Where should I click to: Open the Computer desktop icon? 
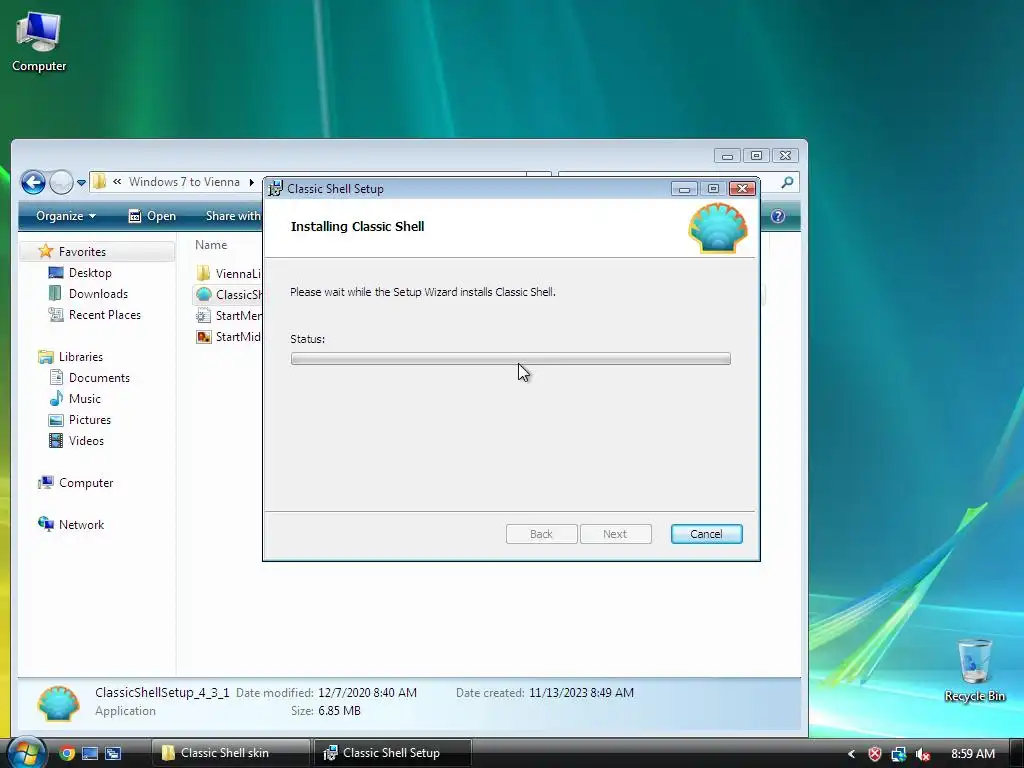(x=39, y=42)
